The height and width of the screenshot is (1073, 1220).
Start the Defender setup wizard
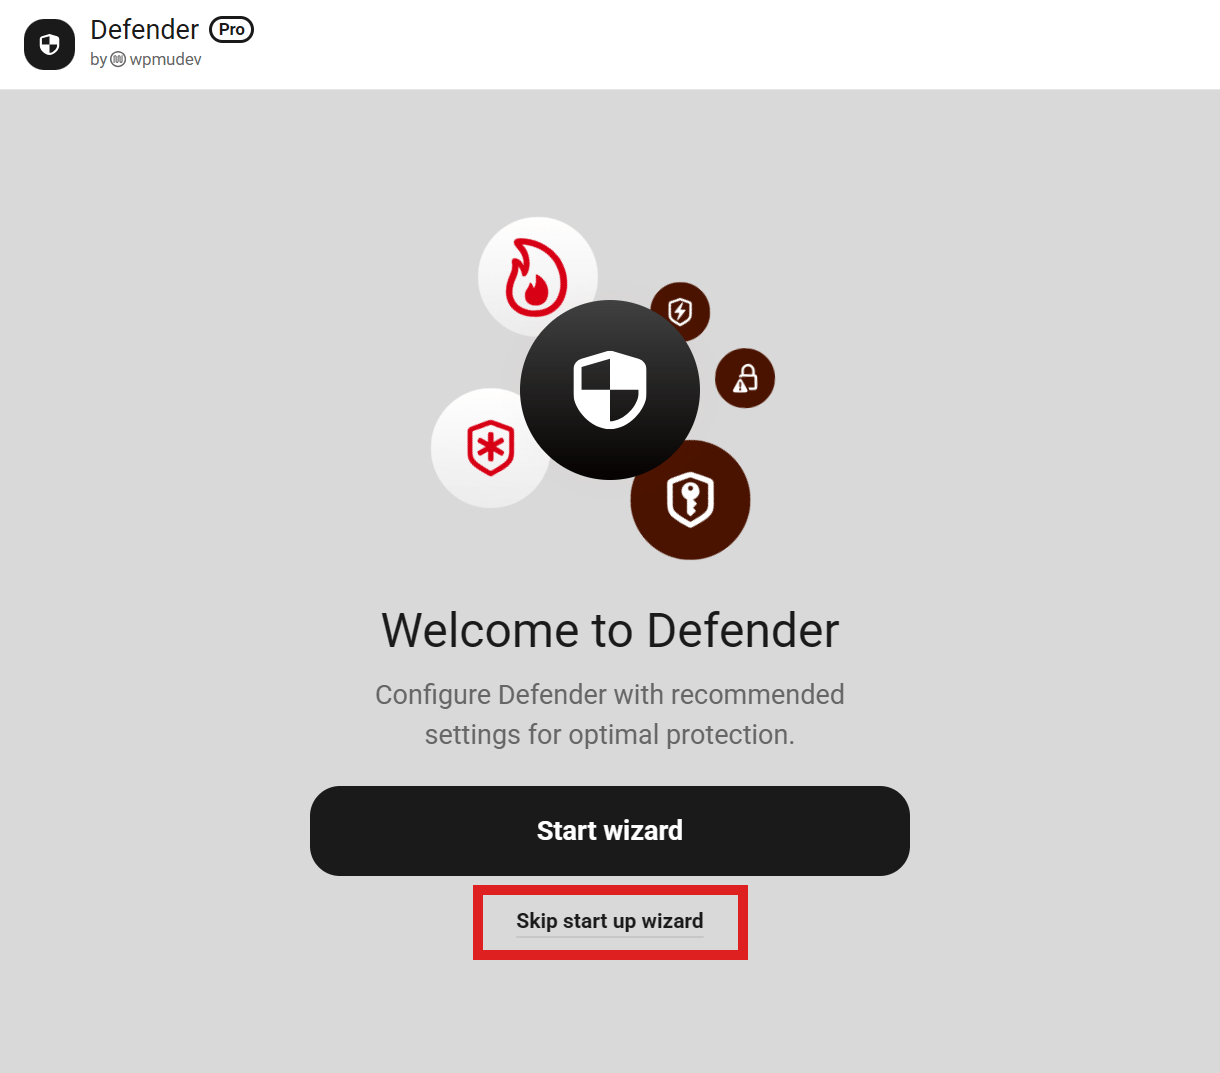610,831
